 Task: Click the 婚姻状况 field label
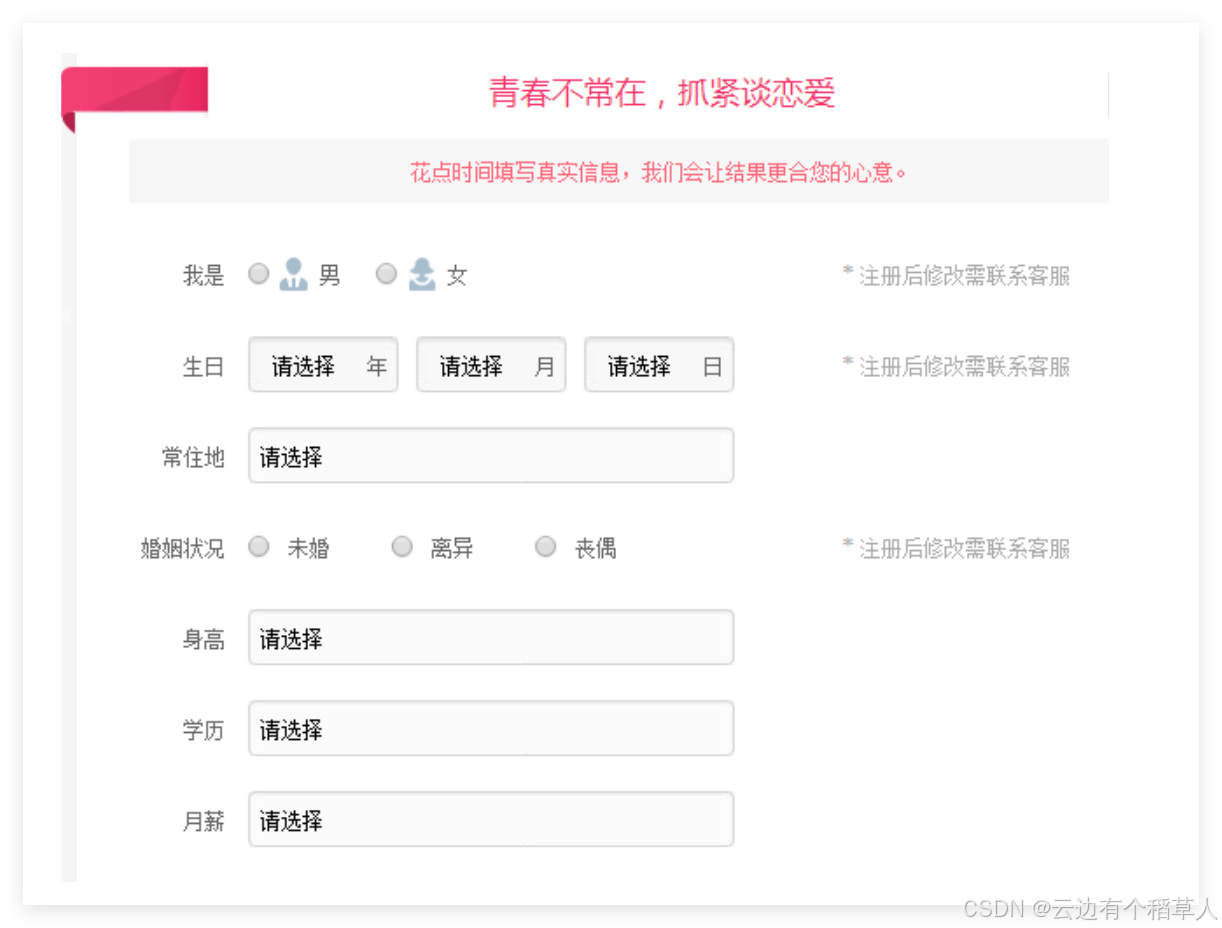coord(183,548)
